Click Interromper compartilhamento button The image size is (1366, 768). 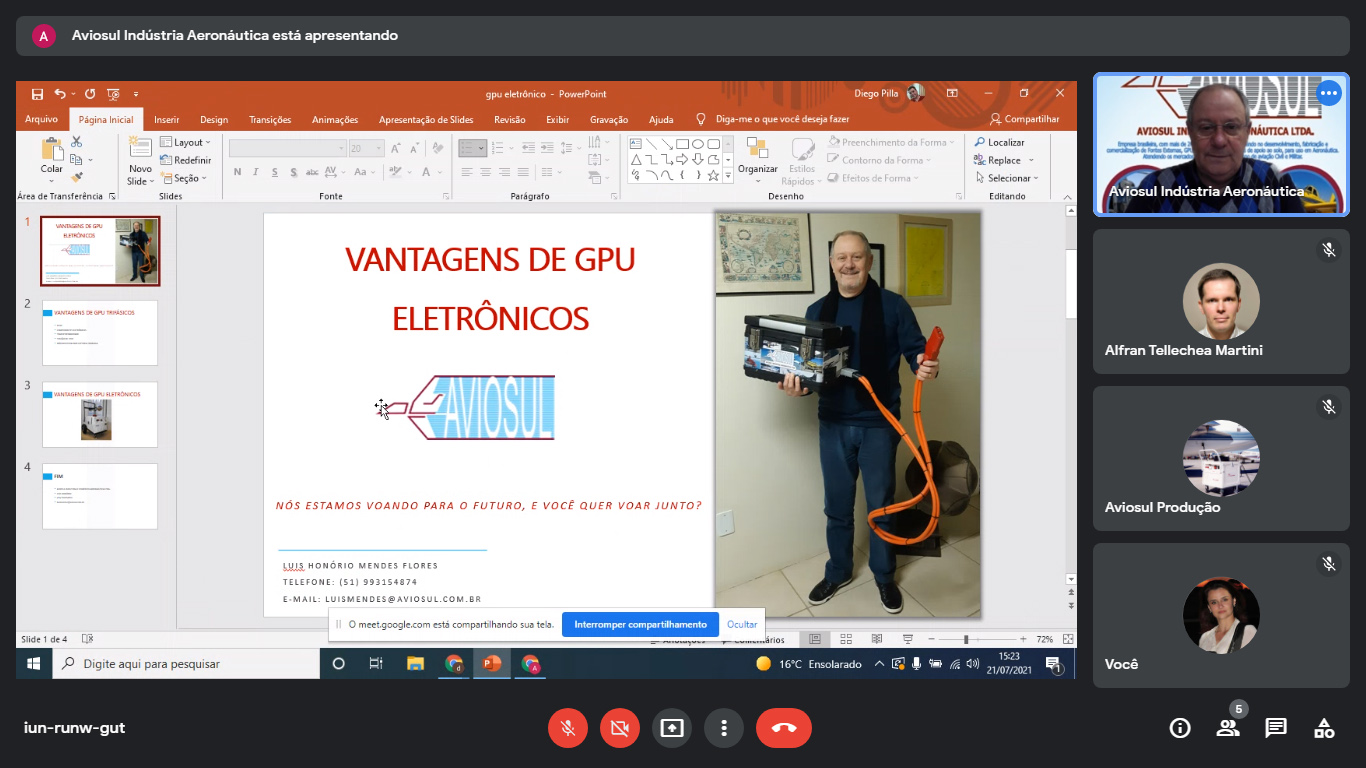point(640,624)
